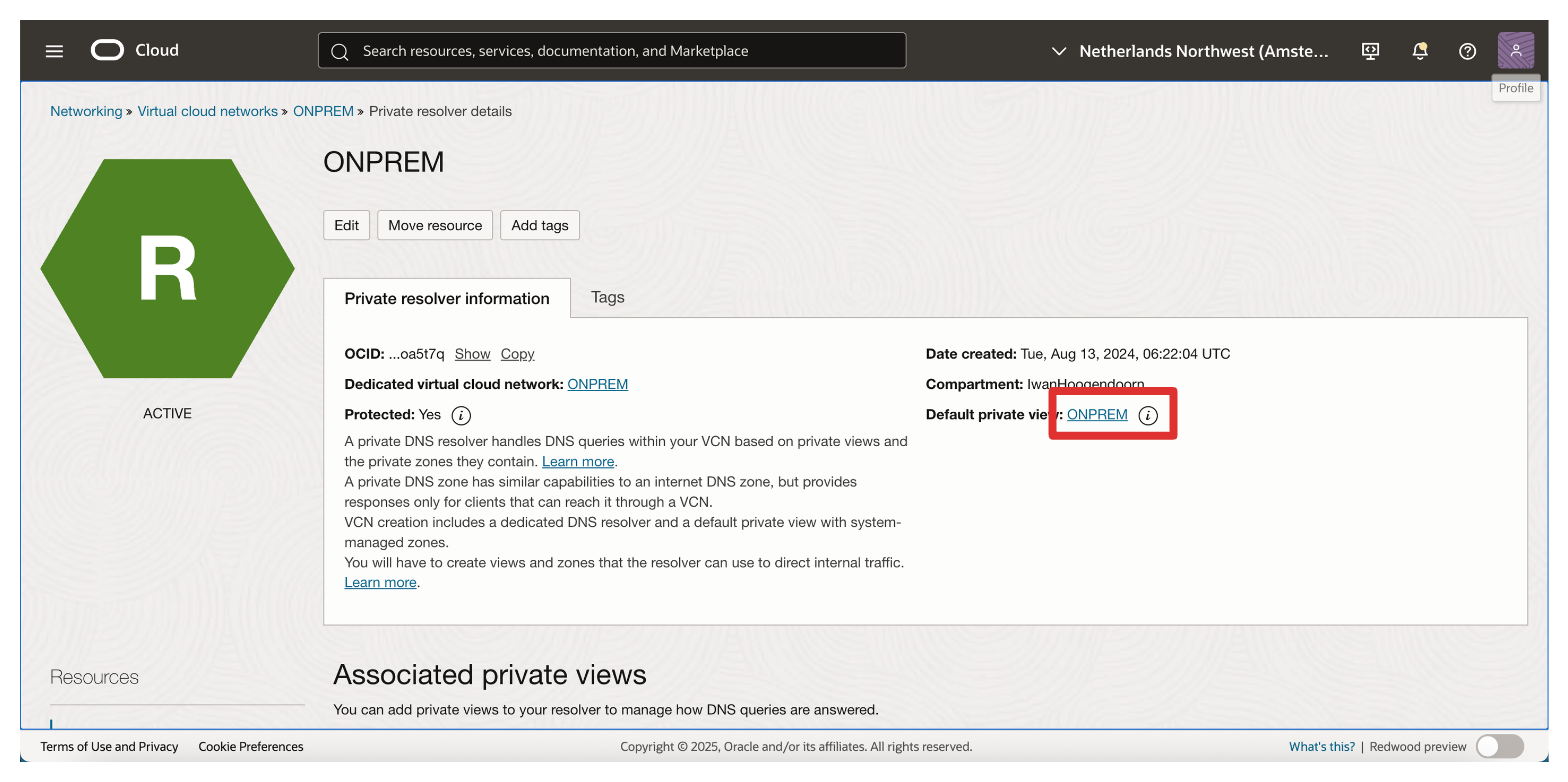Copy the OCID value
Viewport: 1568px width, 782px height.
[517, 354]
